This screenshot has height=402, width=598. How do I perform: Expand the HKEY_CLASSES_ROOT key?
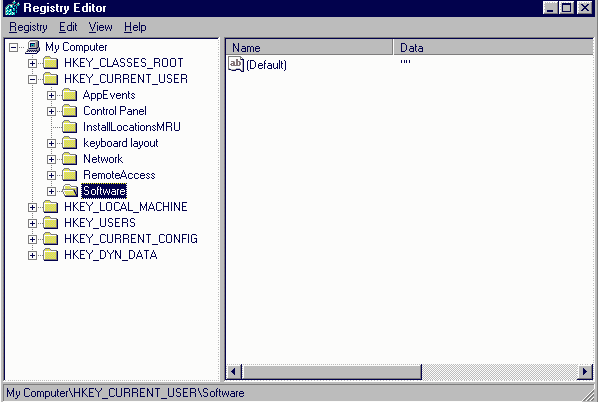32,63
